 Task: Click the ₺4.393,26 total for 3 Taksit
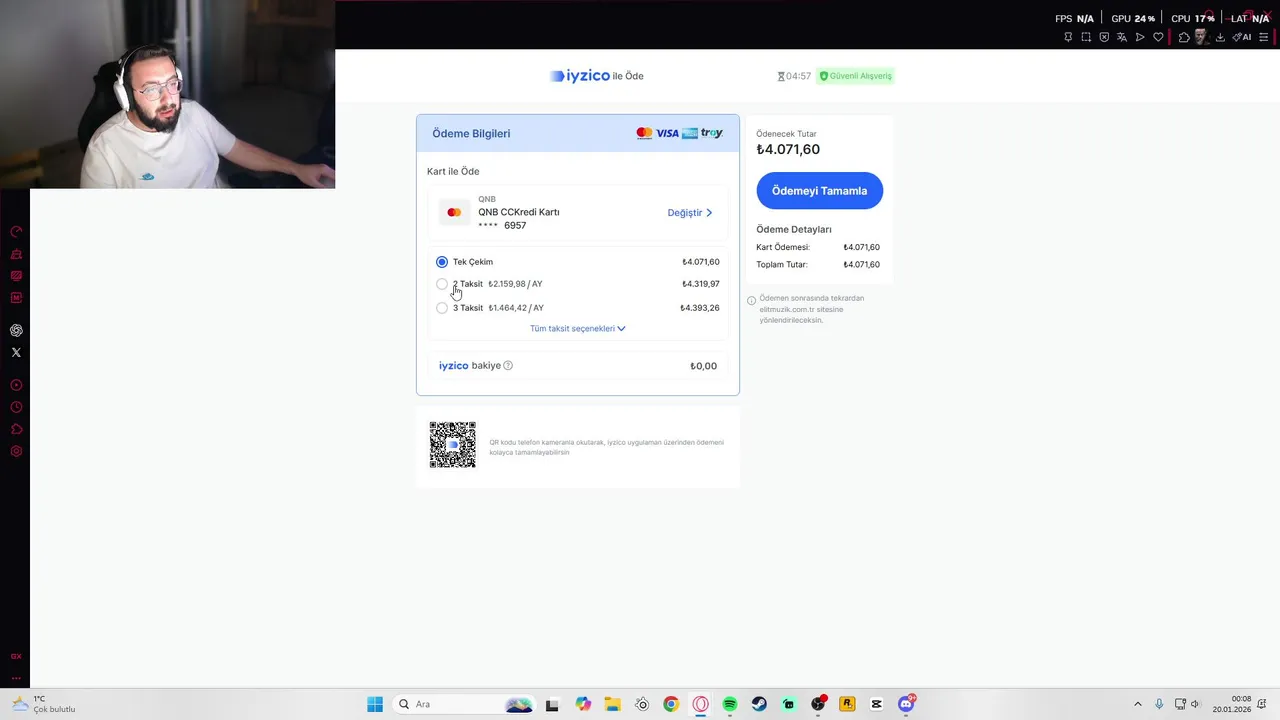[x=700, y=308]
